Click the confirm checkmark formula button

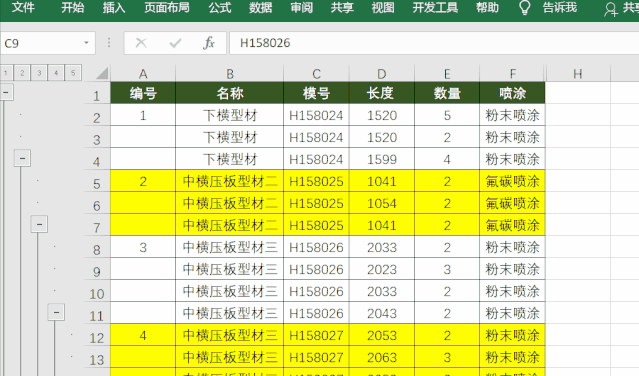[x=175, y=43]
